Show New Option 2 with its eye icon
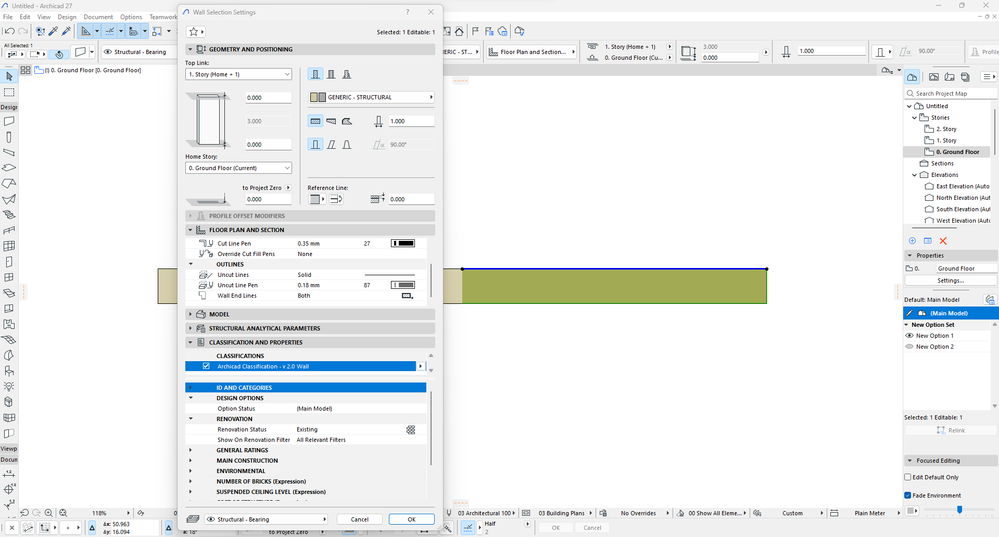Image resolution: width=999 pixels, height=537 pixels. pyautogui.click(x=909, y=347)
